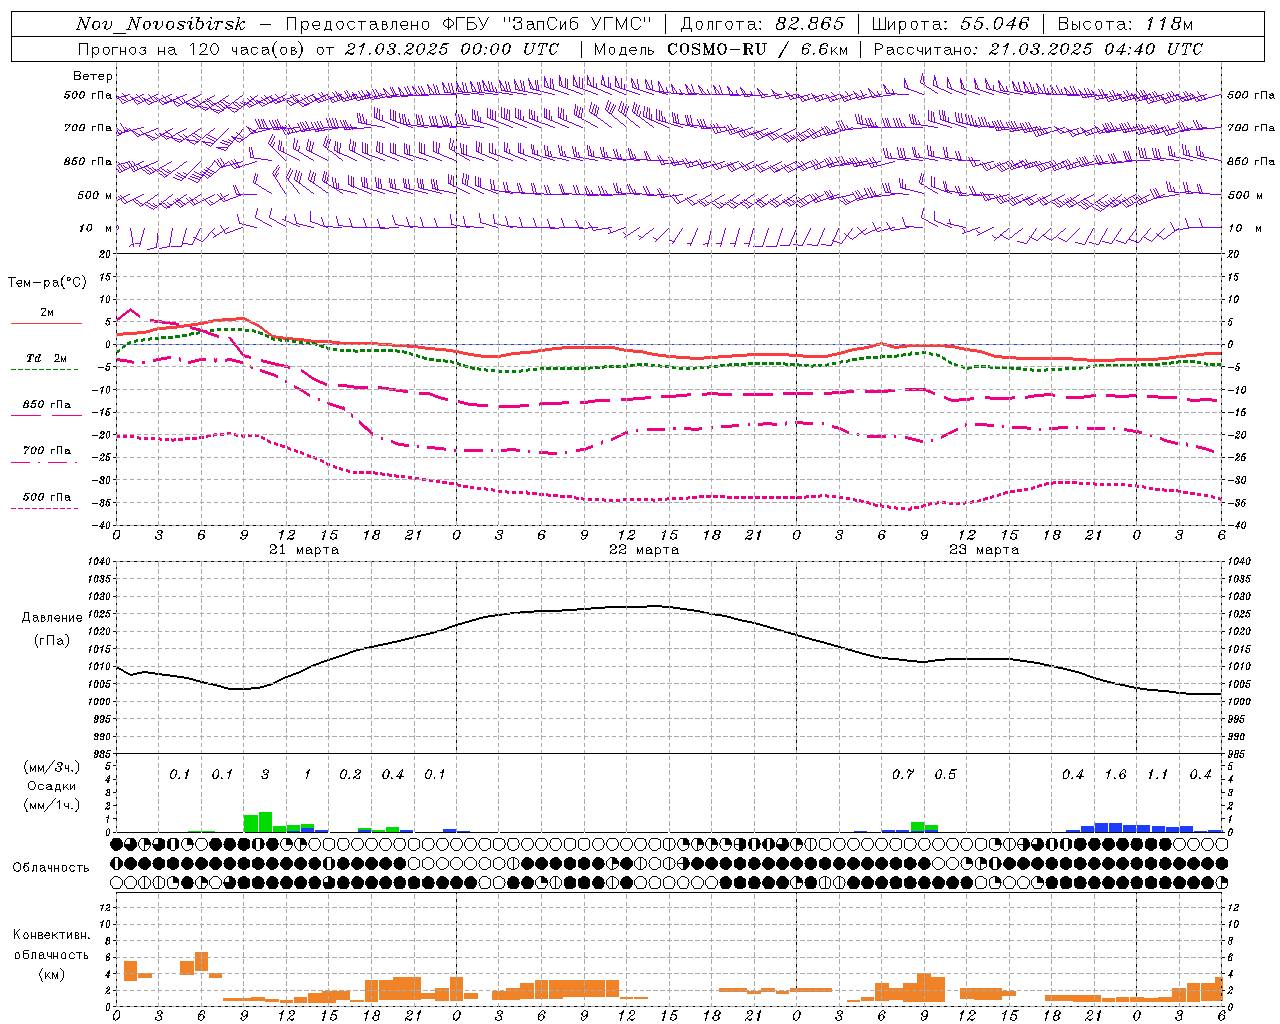The width and height of the screenshot is (1280, 1024).
Task: Click the (км) unit label
Action: [52, 975]
